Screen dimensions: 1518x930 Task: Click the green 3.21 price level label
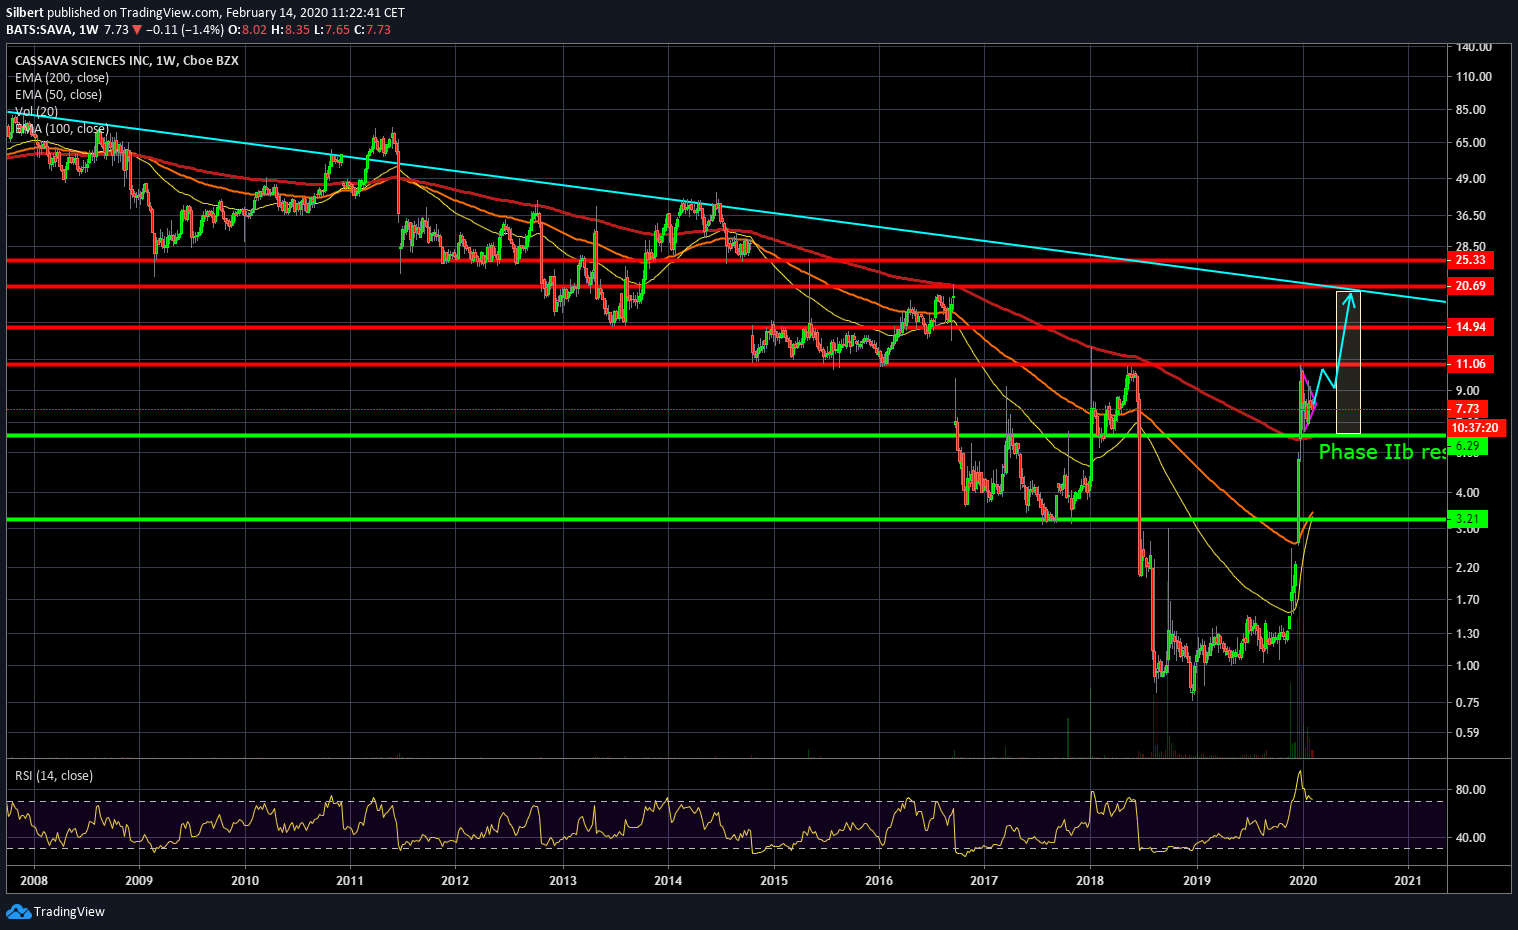tap(1468, 519)
